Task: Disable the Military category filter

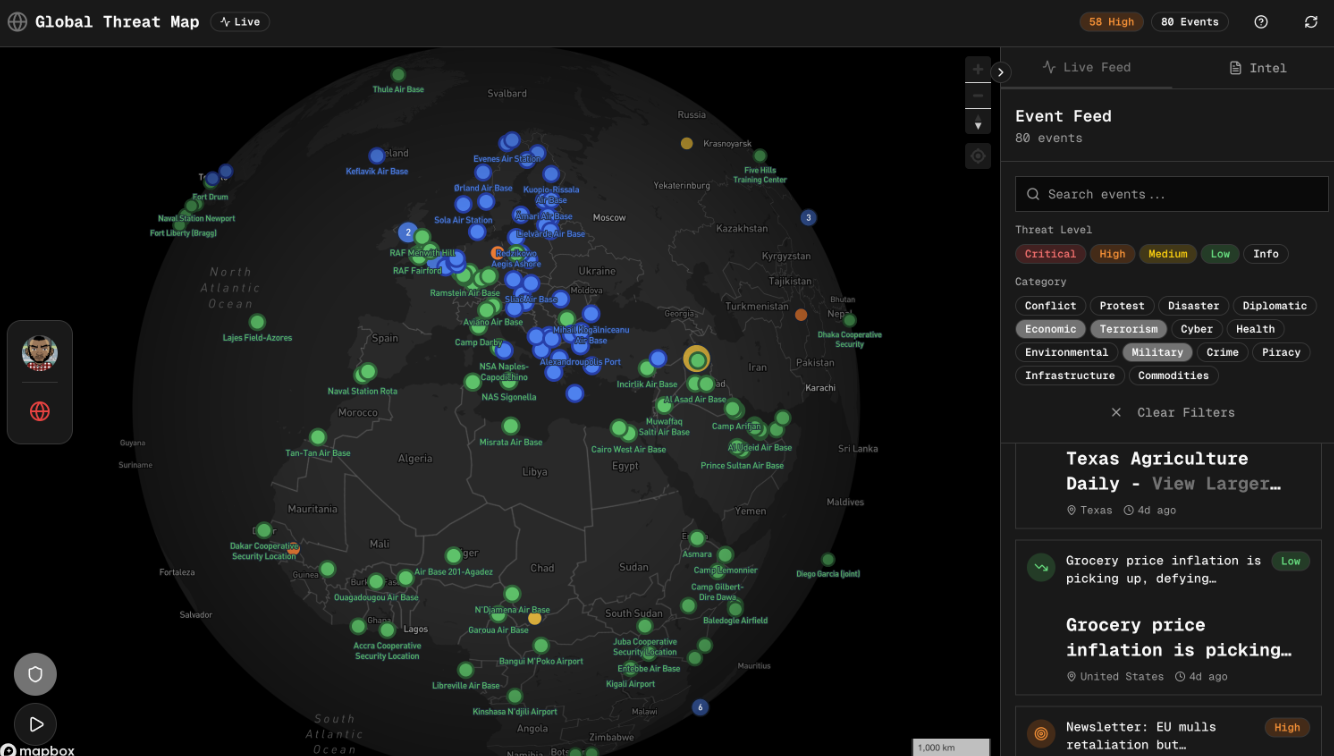Action: pos(1157,352)
